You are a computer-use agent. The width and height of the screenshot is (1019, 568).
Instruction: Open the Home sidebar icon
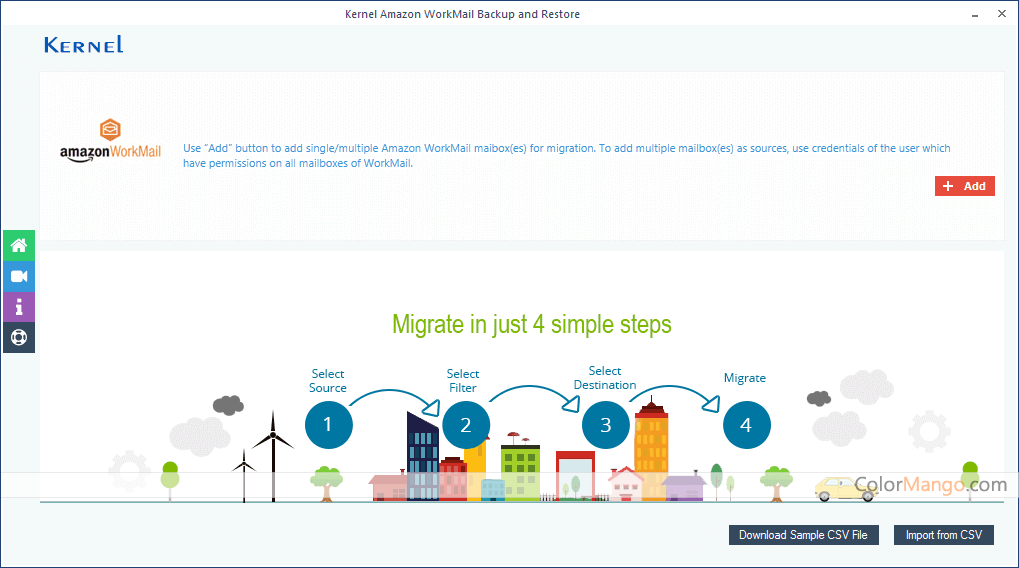point(18,245)
